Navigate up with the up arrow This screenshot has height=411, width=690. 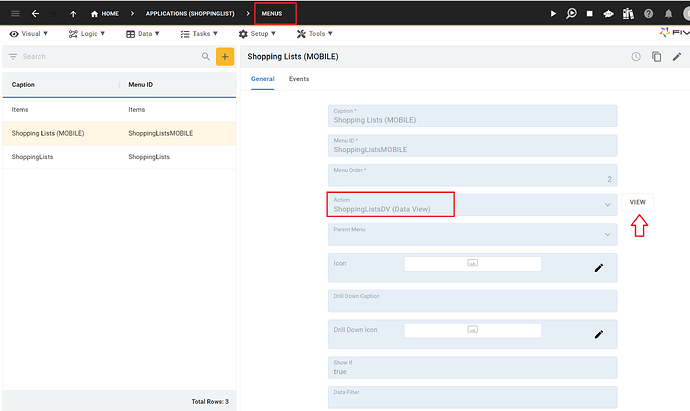pyautogui.click(x=73, y=14)
